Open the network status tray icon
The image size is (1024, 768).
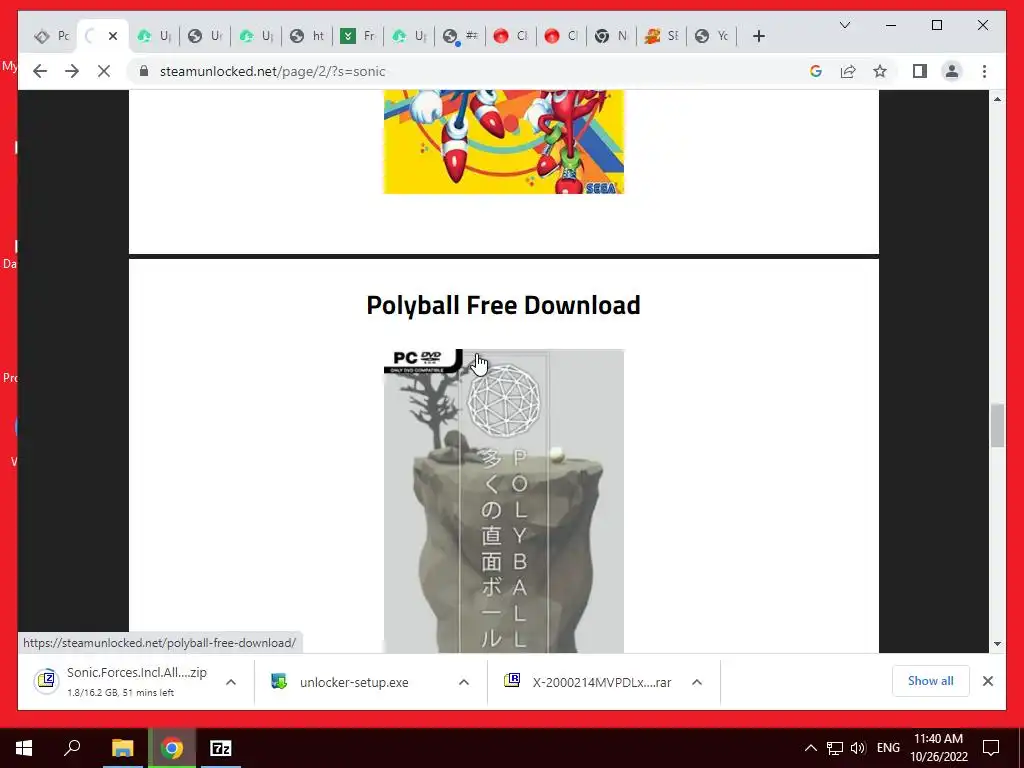point(835,748)
